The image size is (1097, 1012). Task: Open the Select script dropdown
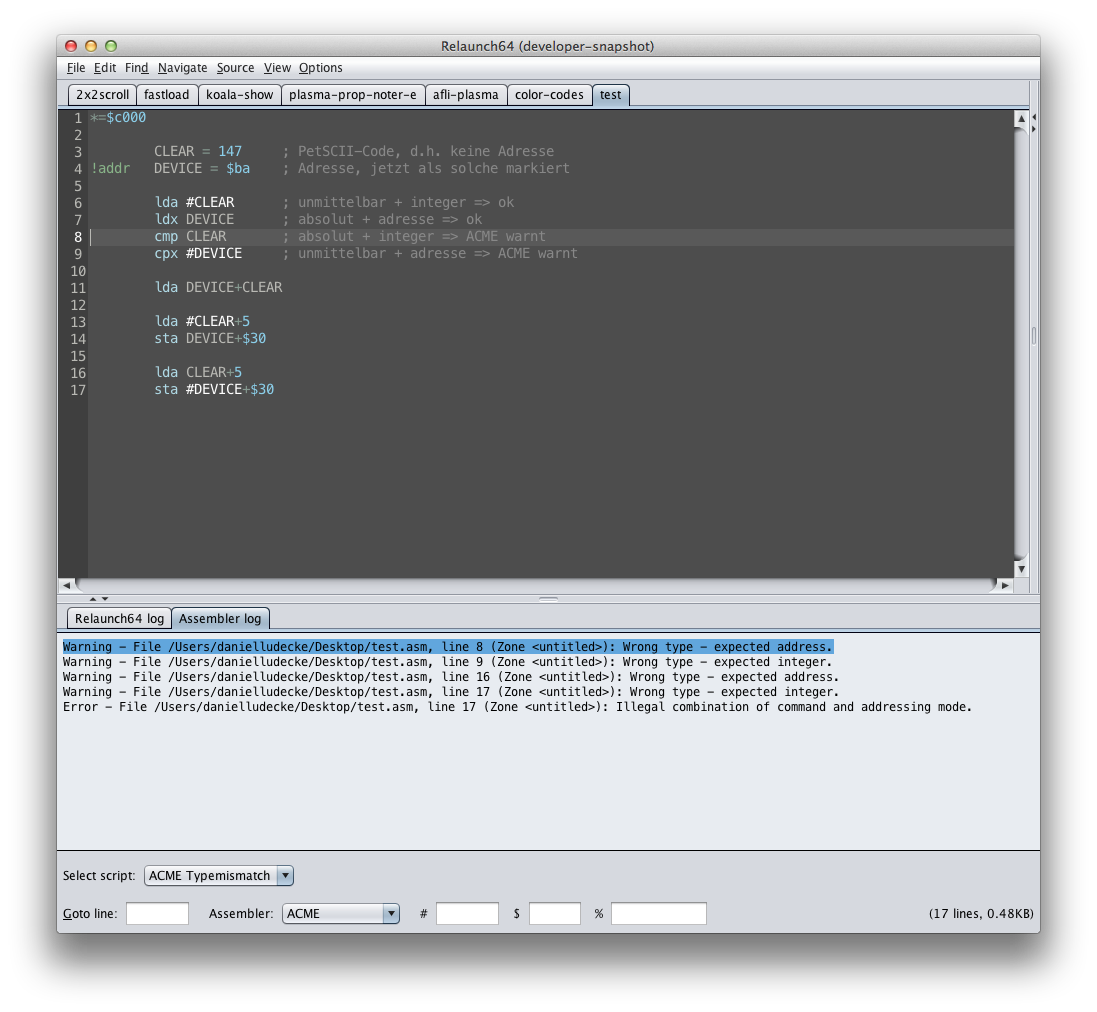click(x=219, y=876)
